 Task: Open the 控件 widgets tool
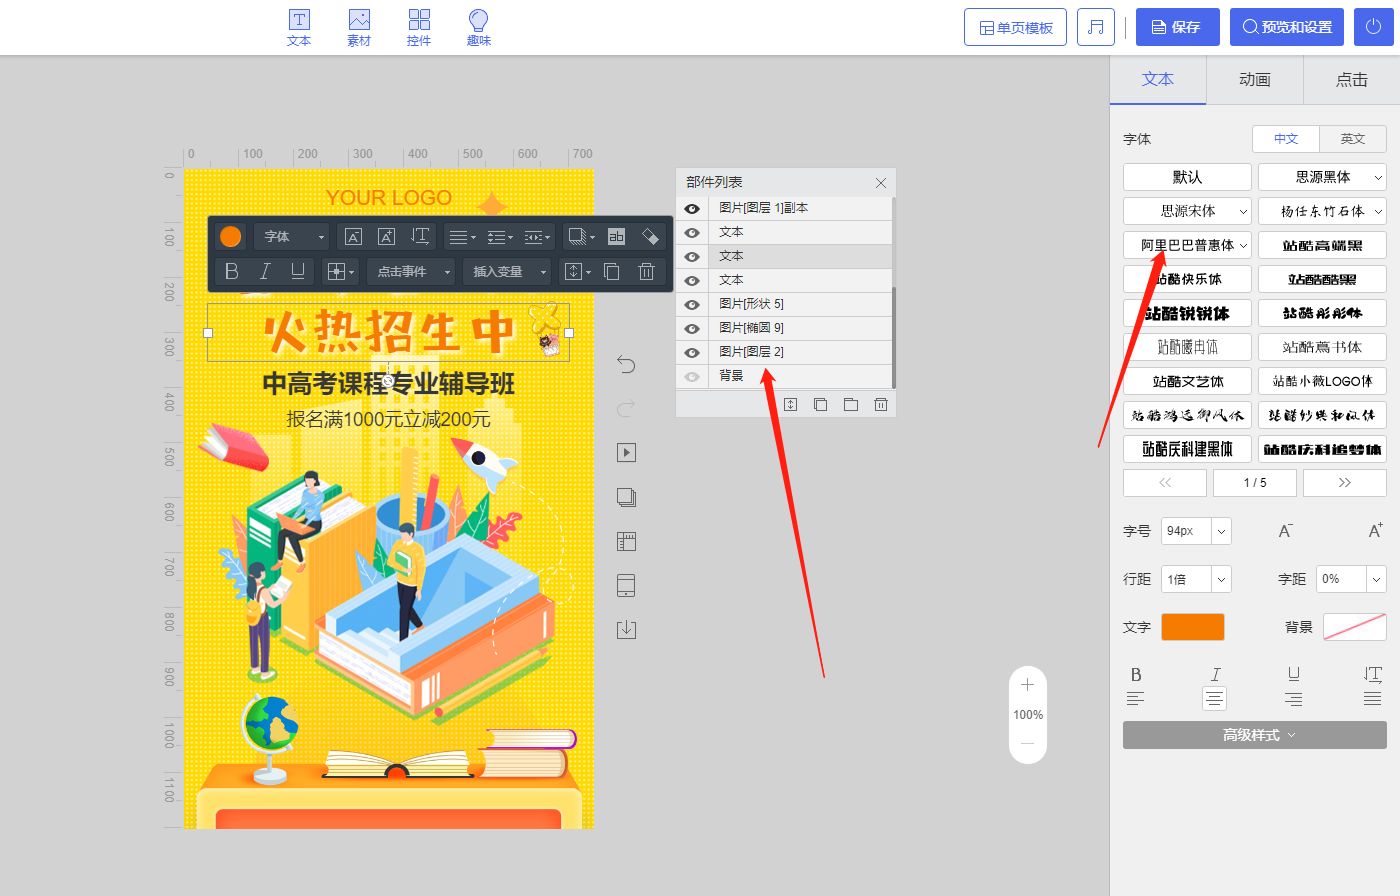[419, 28]
